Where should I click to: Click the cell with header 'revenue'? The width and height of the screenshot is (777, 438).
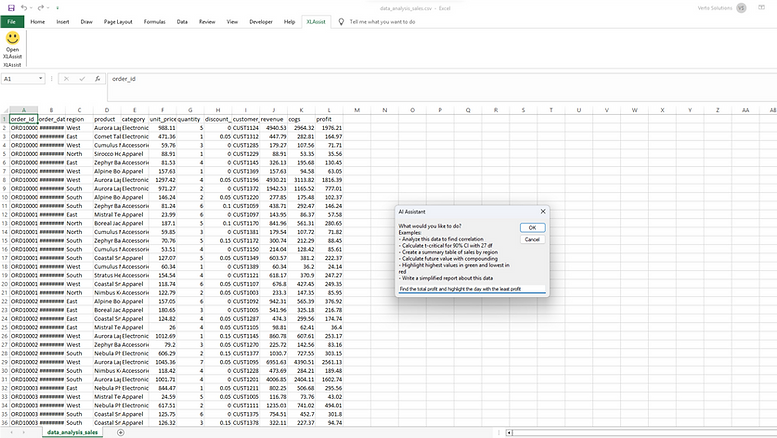[x=274, y=119]
